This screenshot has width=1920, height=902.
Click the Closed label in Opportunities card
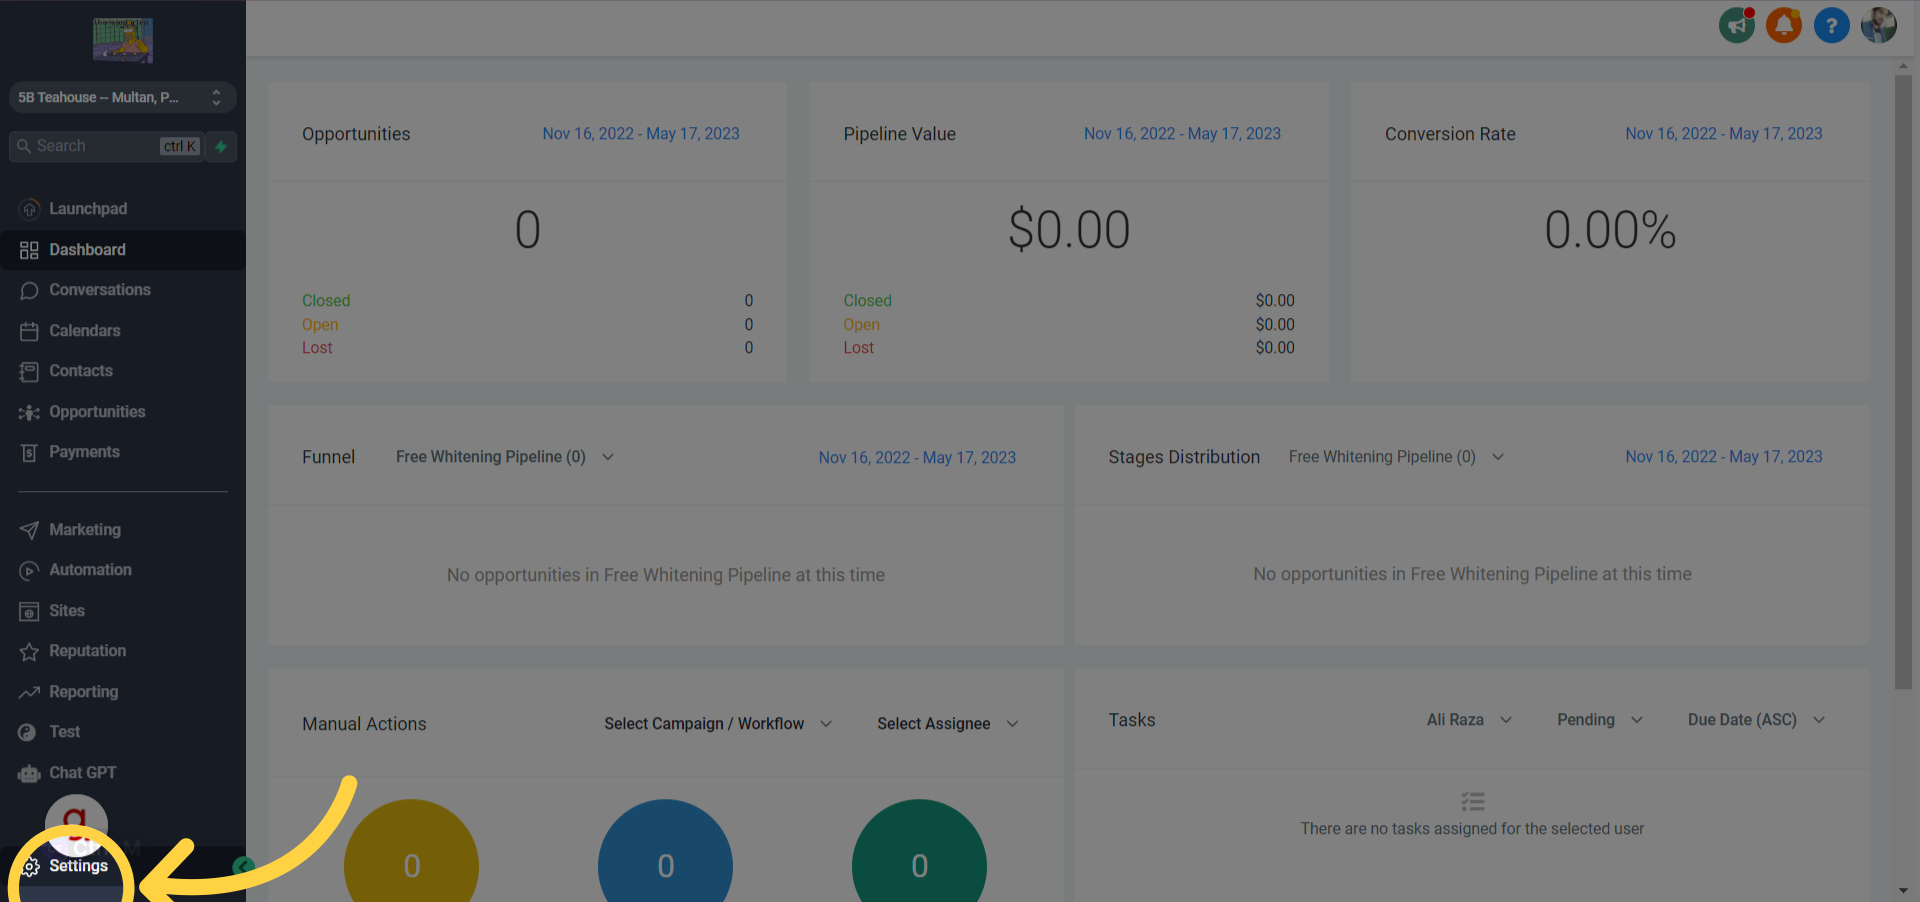pyautogui.click(x=326, y=301)
